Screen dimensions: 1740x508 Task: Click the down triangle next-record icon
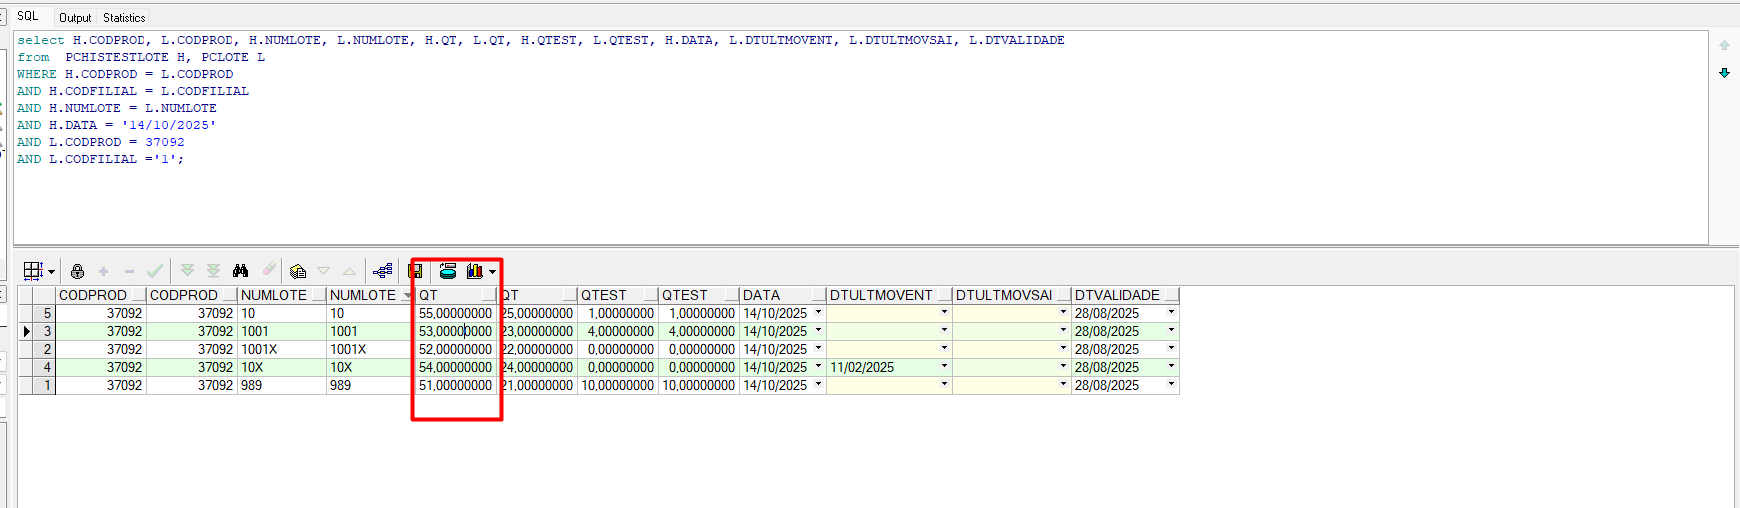(x=323, y=271)
